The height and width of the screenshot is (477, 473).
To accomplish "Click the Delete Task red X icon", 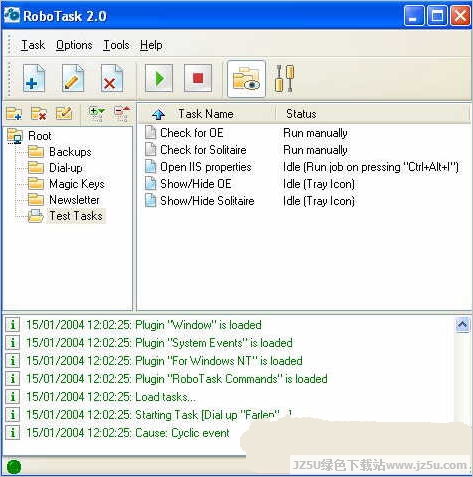I will click(x=112, y=79).
